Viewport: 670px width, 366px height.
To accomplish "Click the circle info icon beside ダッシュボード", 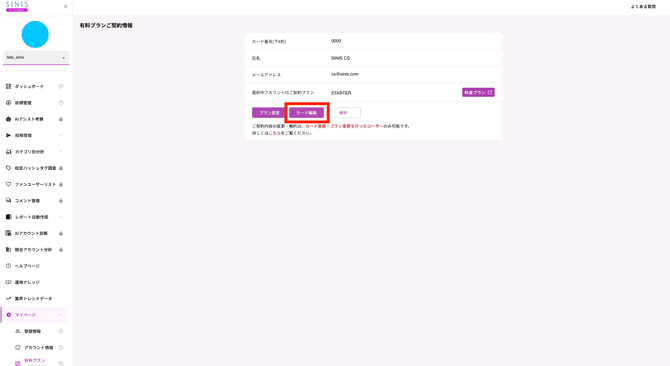I will click(61, 86).
